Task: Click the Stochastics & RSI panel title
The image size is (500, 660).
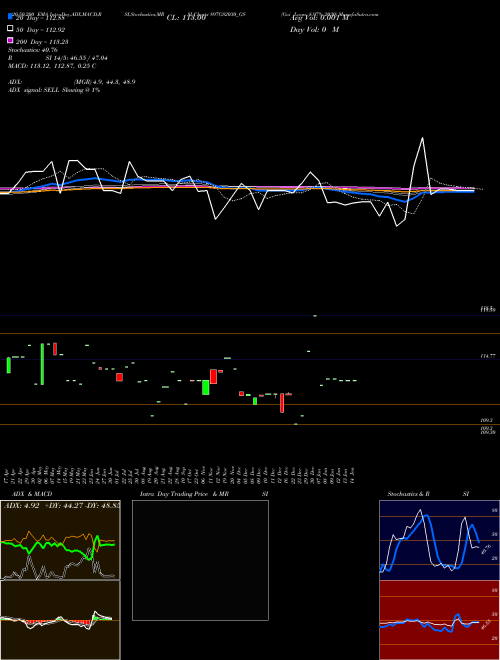Action: tap(428, 494)
